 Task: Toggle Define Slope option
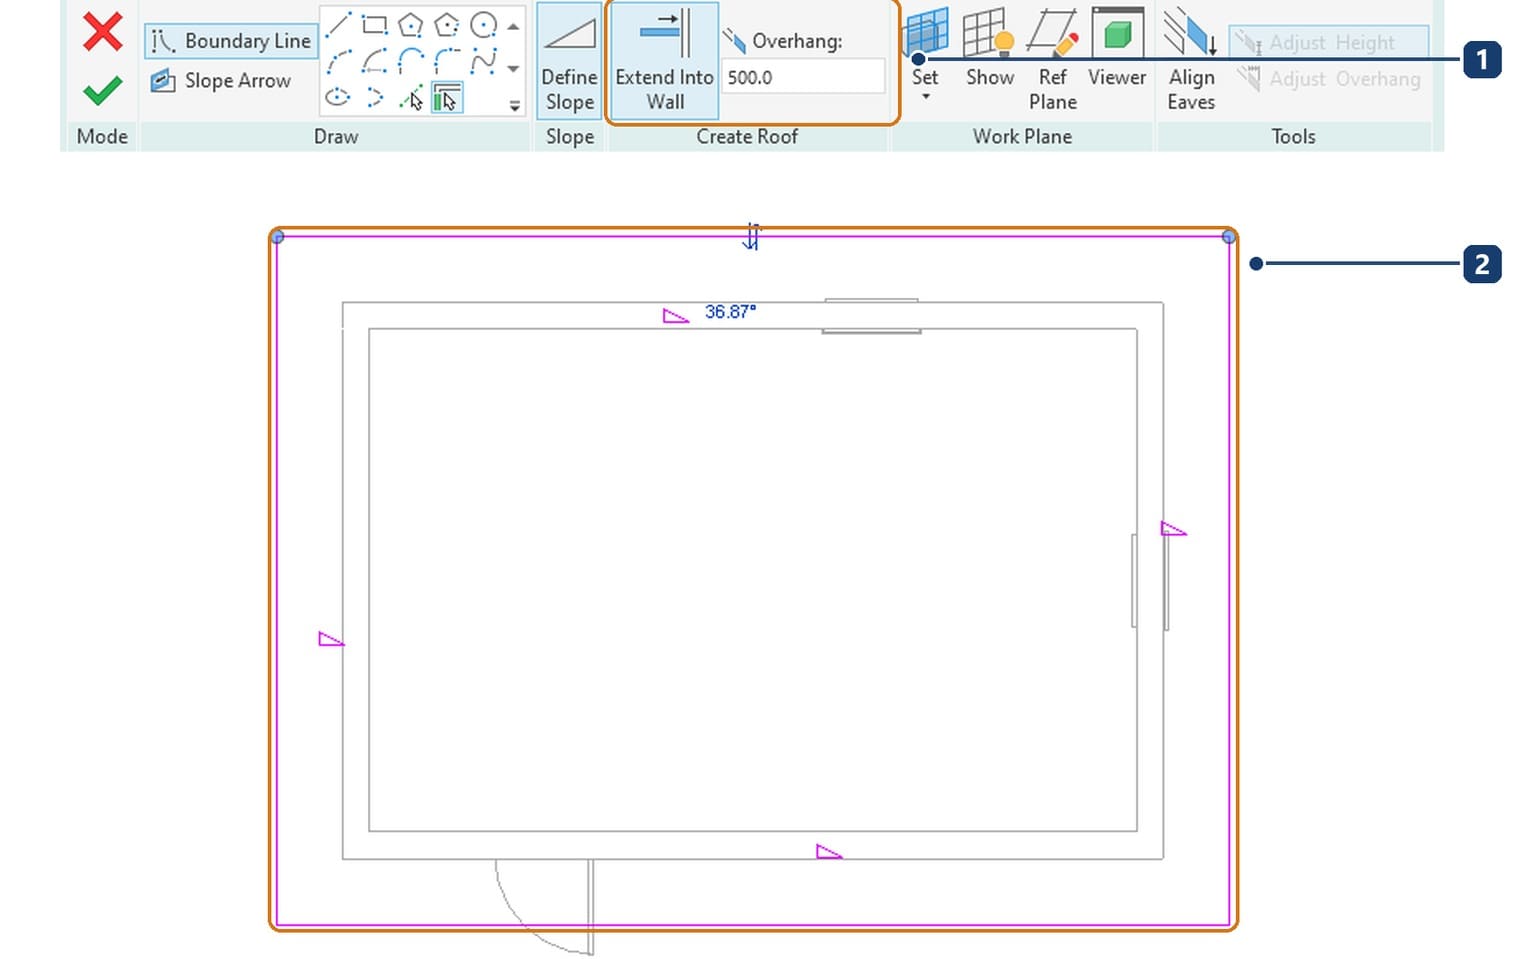(569, 62)
